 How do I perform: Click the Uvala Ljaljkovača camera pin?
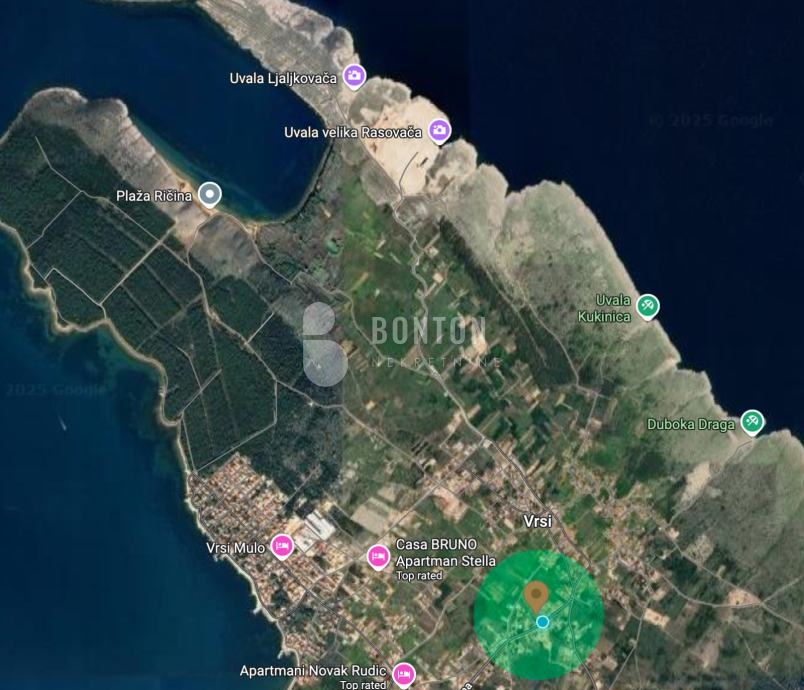coord(354,76)
